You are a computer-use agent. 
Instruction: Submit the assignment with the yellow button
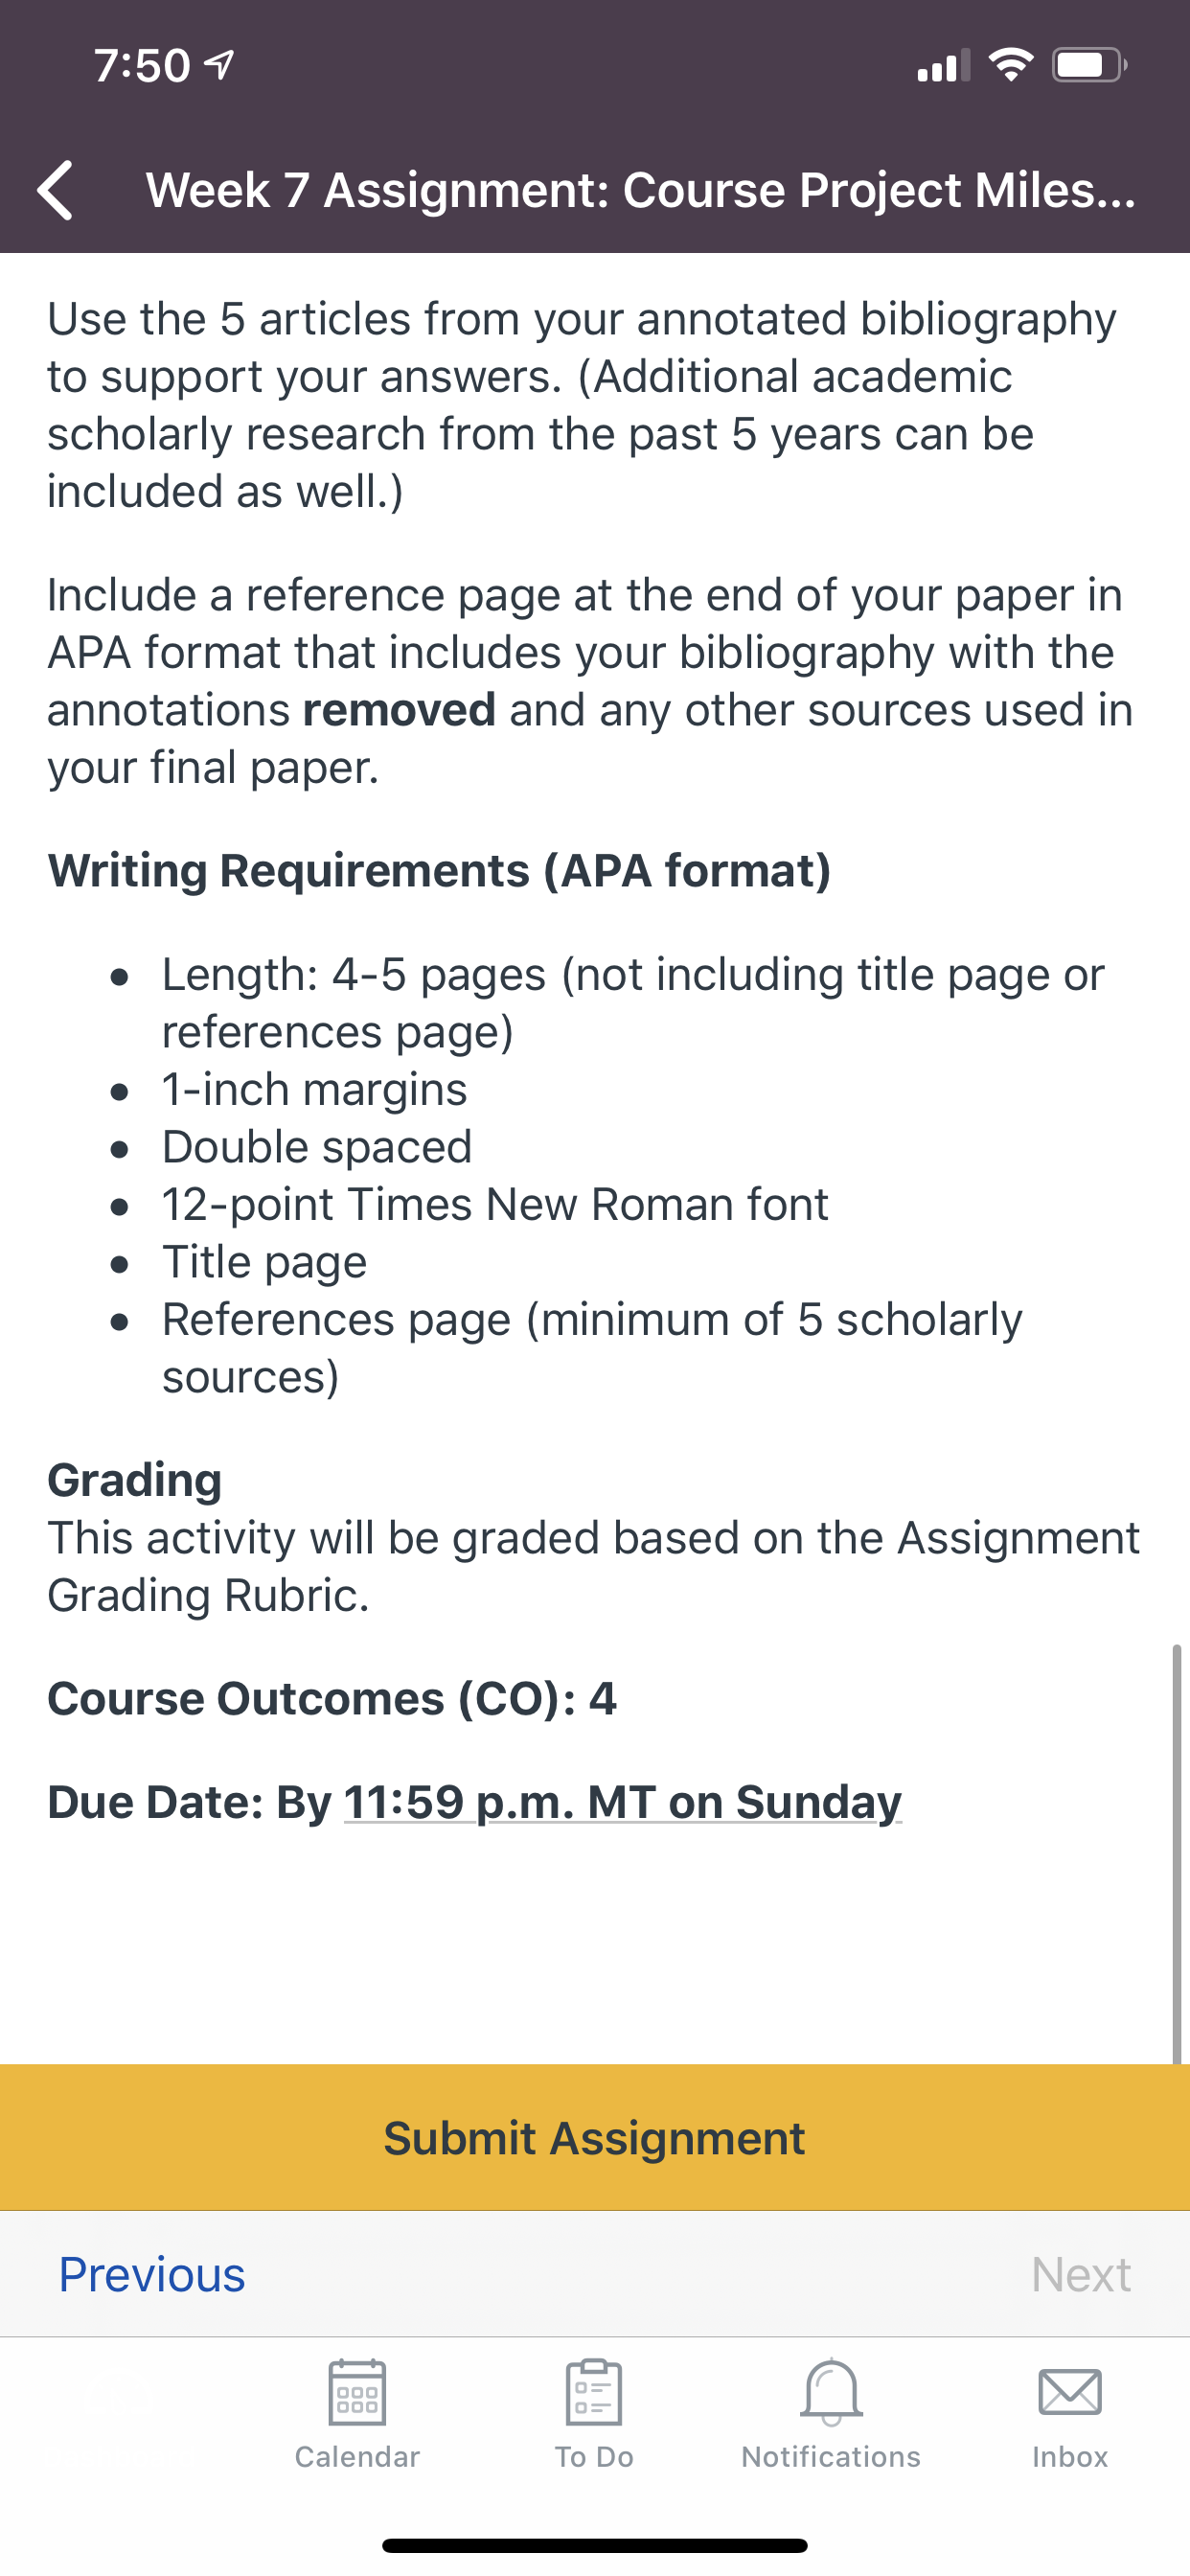tap(595, 2137)
